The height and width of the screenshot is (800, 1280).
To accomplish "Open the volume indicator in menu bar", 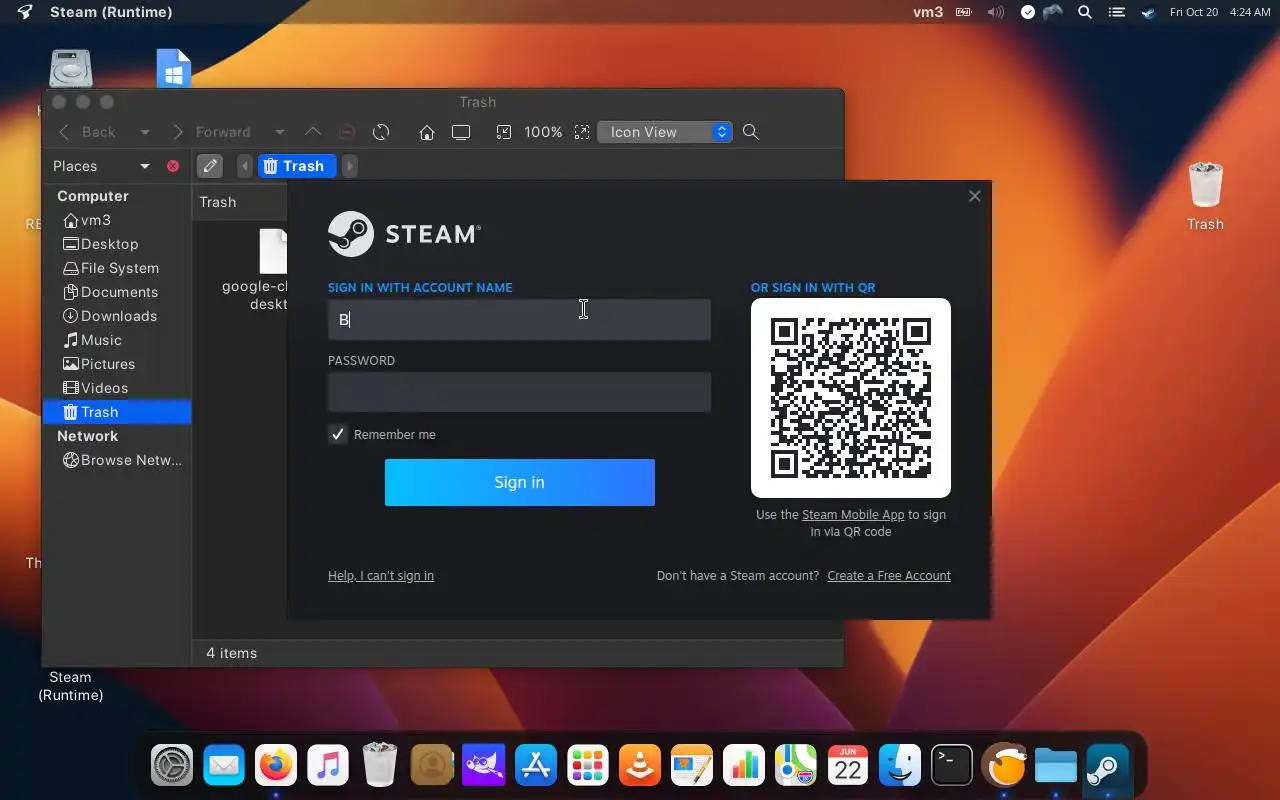I will (995, 12).
